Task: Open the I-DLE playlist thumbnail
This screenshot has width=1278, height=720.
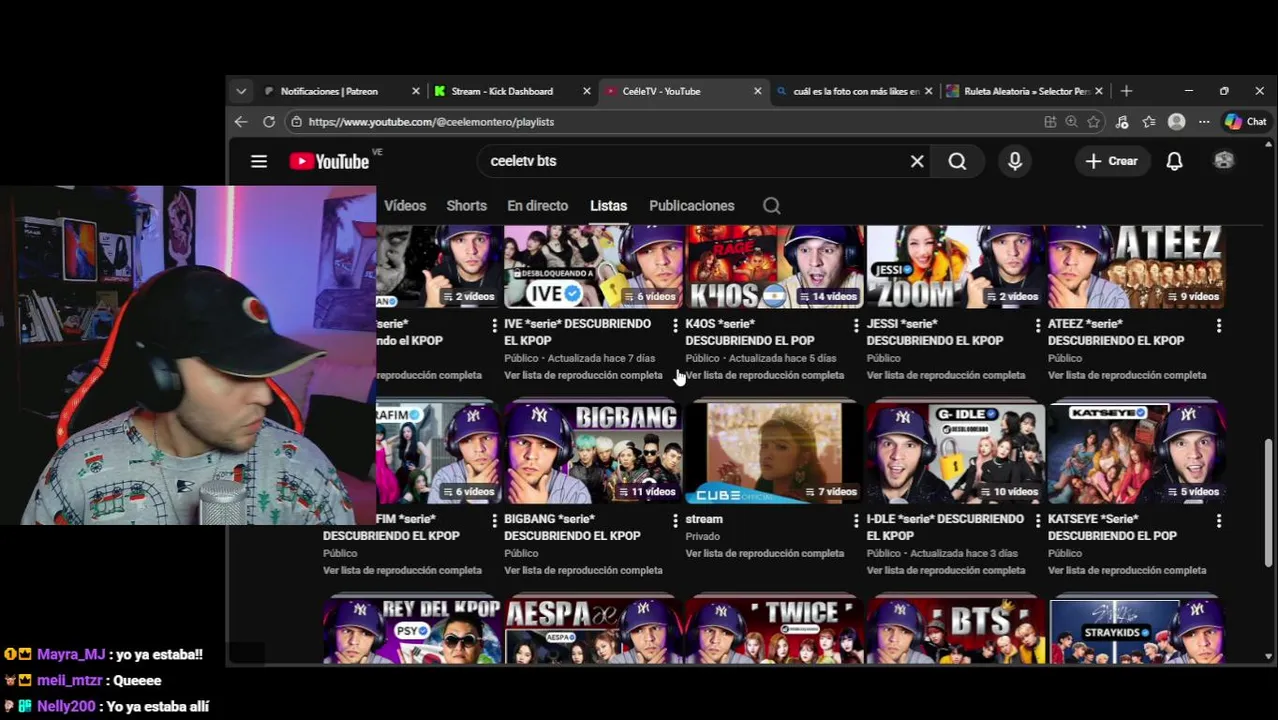Action: click(x=956, y=453)
